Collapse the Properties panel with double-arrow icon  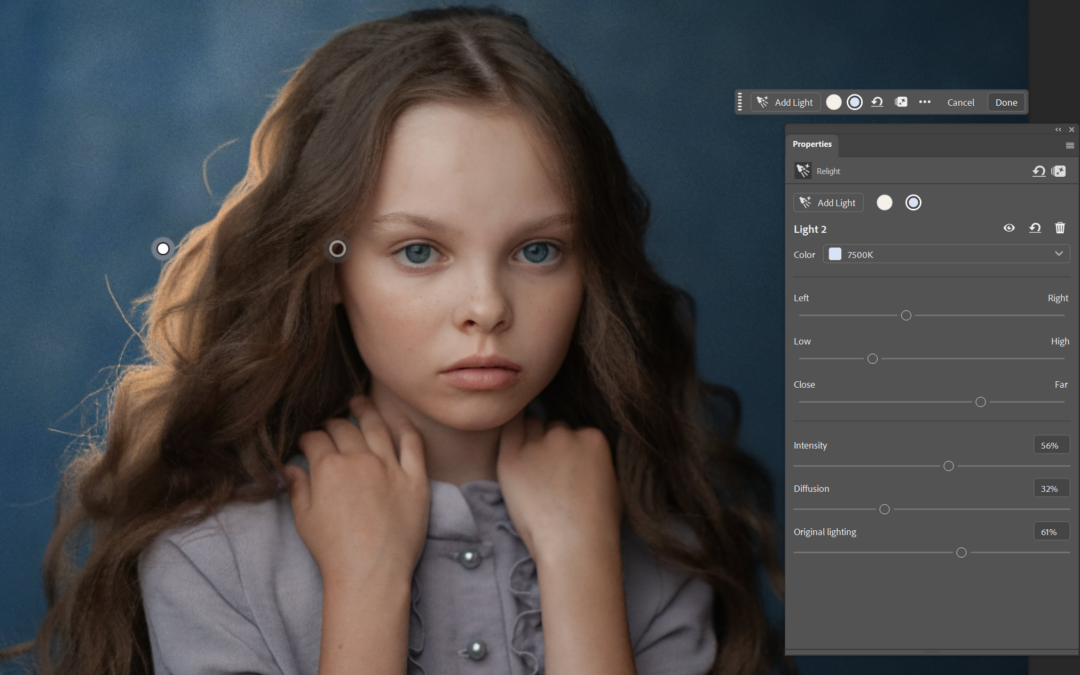(1058, 129)
